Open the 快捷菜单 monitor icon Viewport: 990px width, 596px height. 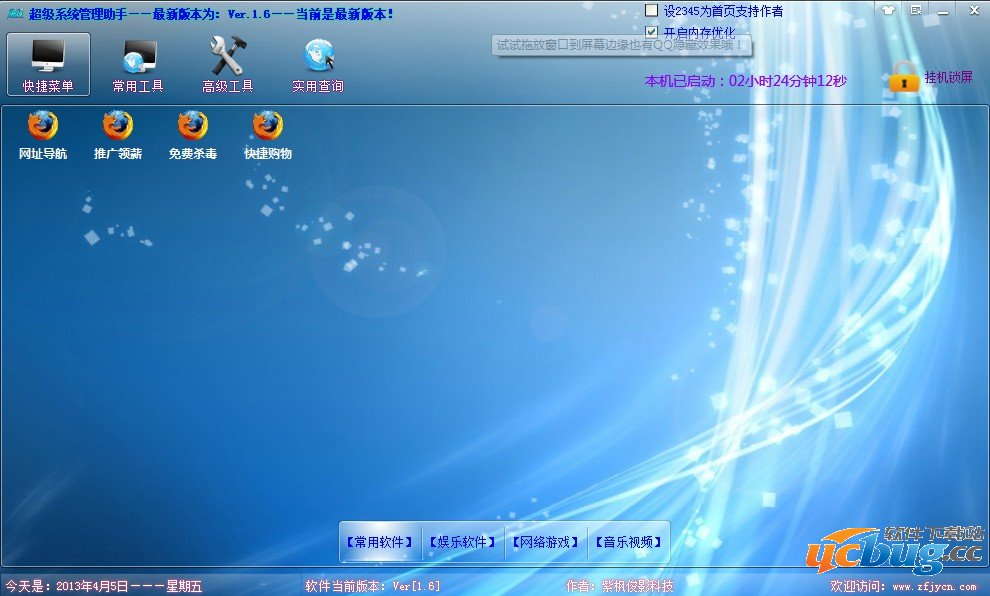48,56
